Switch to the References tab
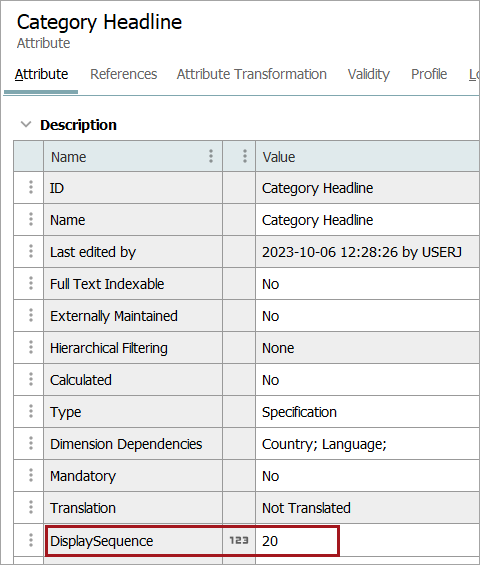The height and width of the screenshot is (565, 480). coord(124,74)
